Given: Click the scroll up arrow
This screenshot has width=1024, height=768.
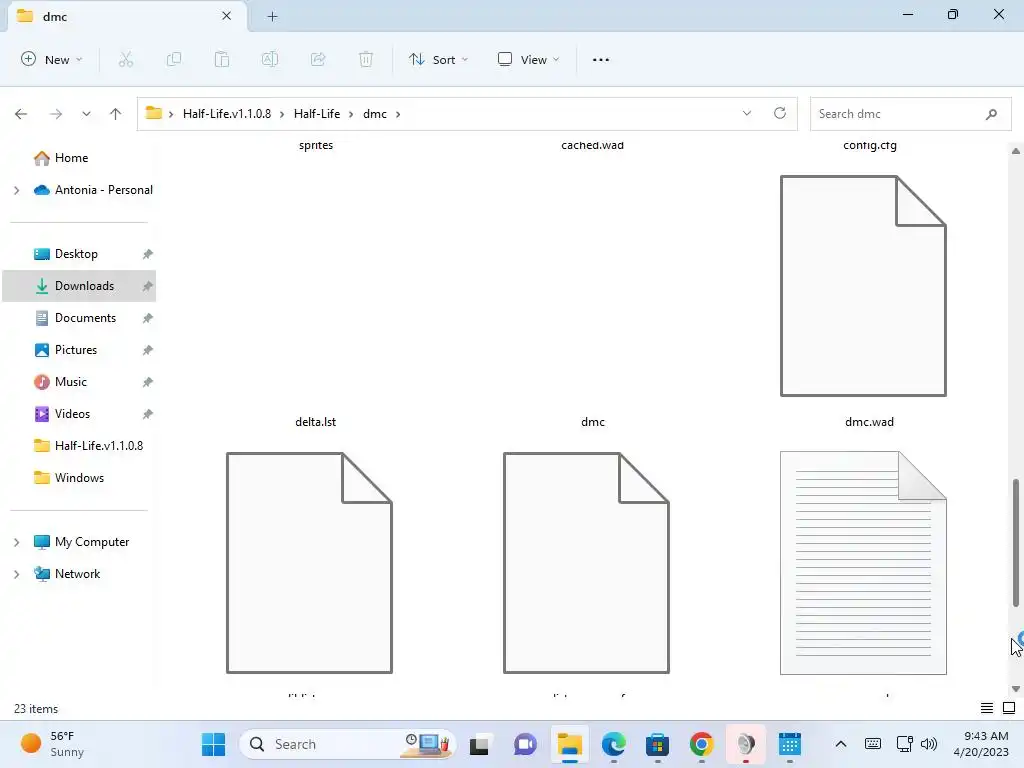Looking at the screenshot, I should click(1016, 151).
